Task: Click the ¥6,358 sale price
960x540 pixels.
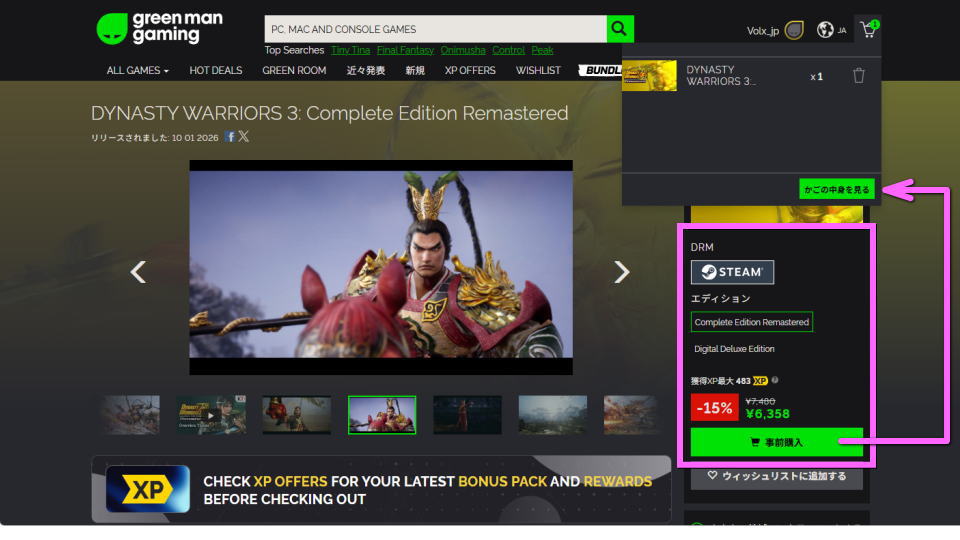Action: coord(768,414)
